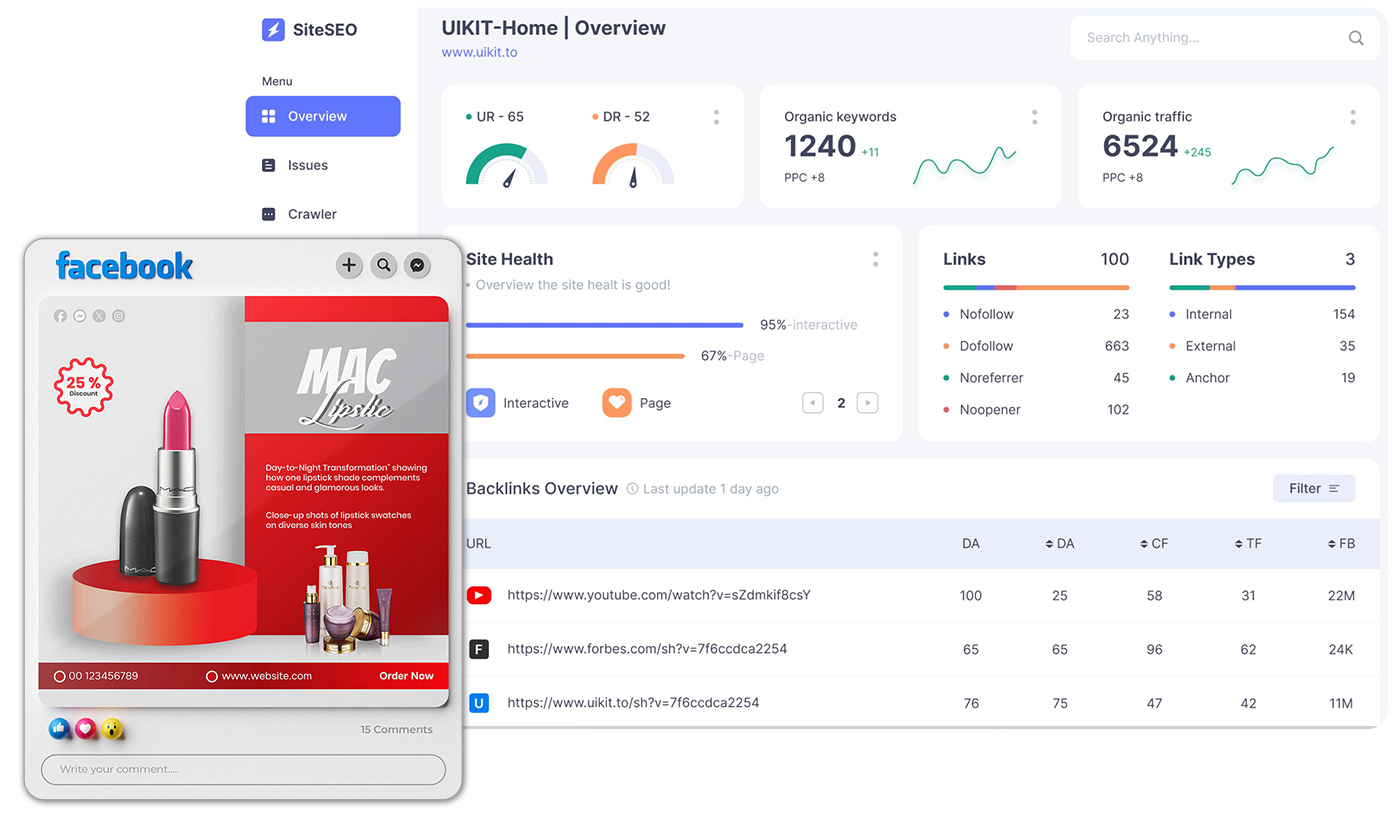Click the Organic traffic sparkline chart

[x=1283, y=165]
